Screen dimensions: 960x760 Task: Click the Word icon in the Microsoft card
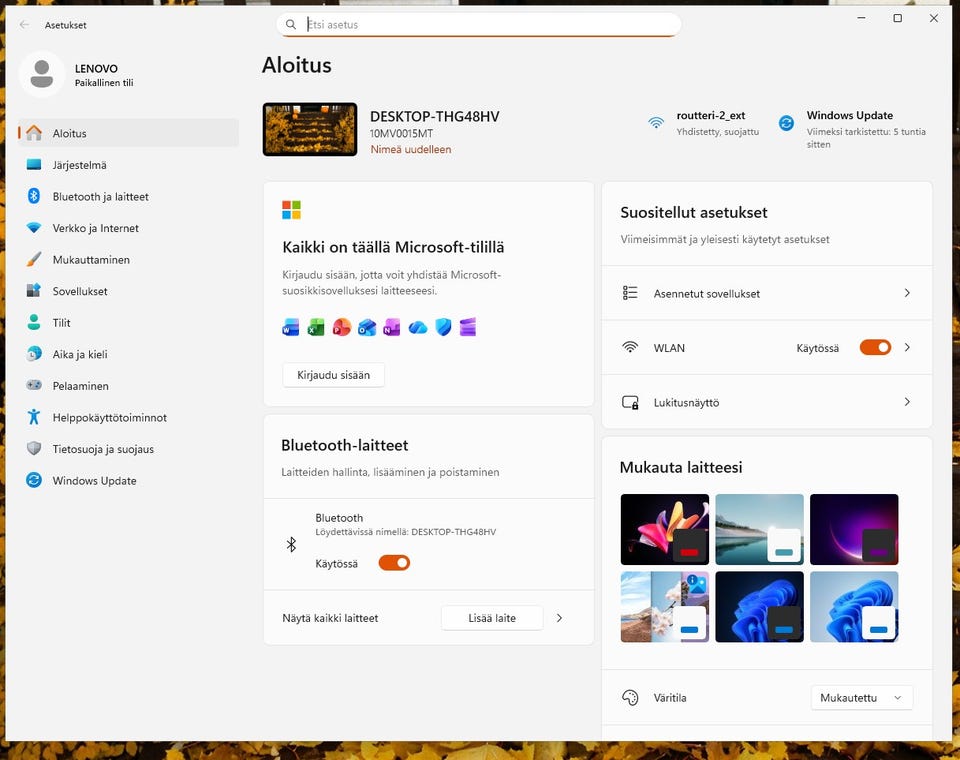(x=290, y=327)
